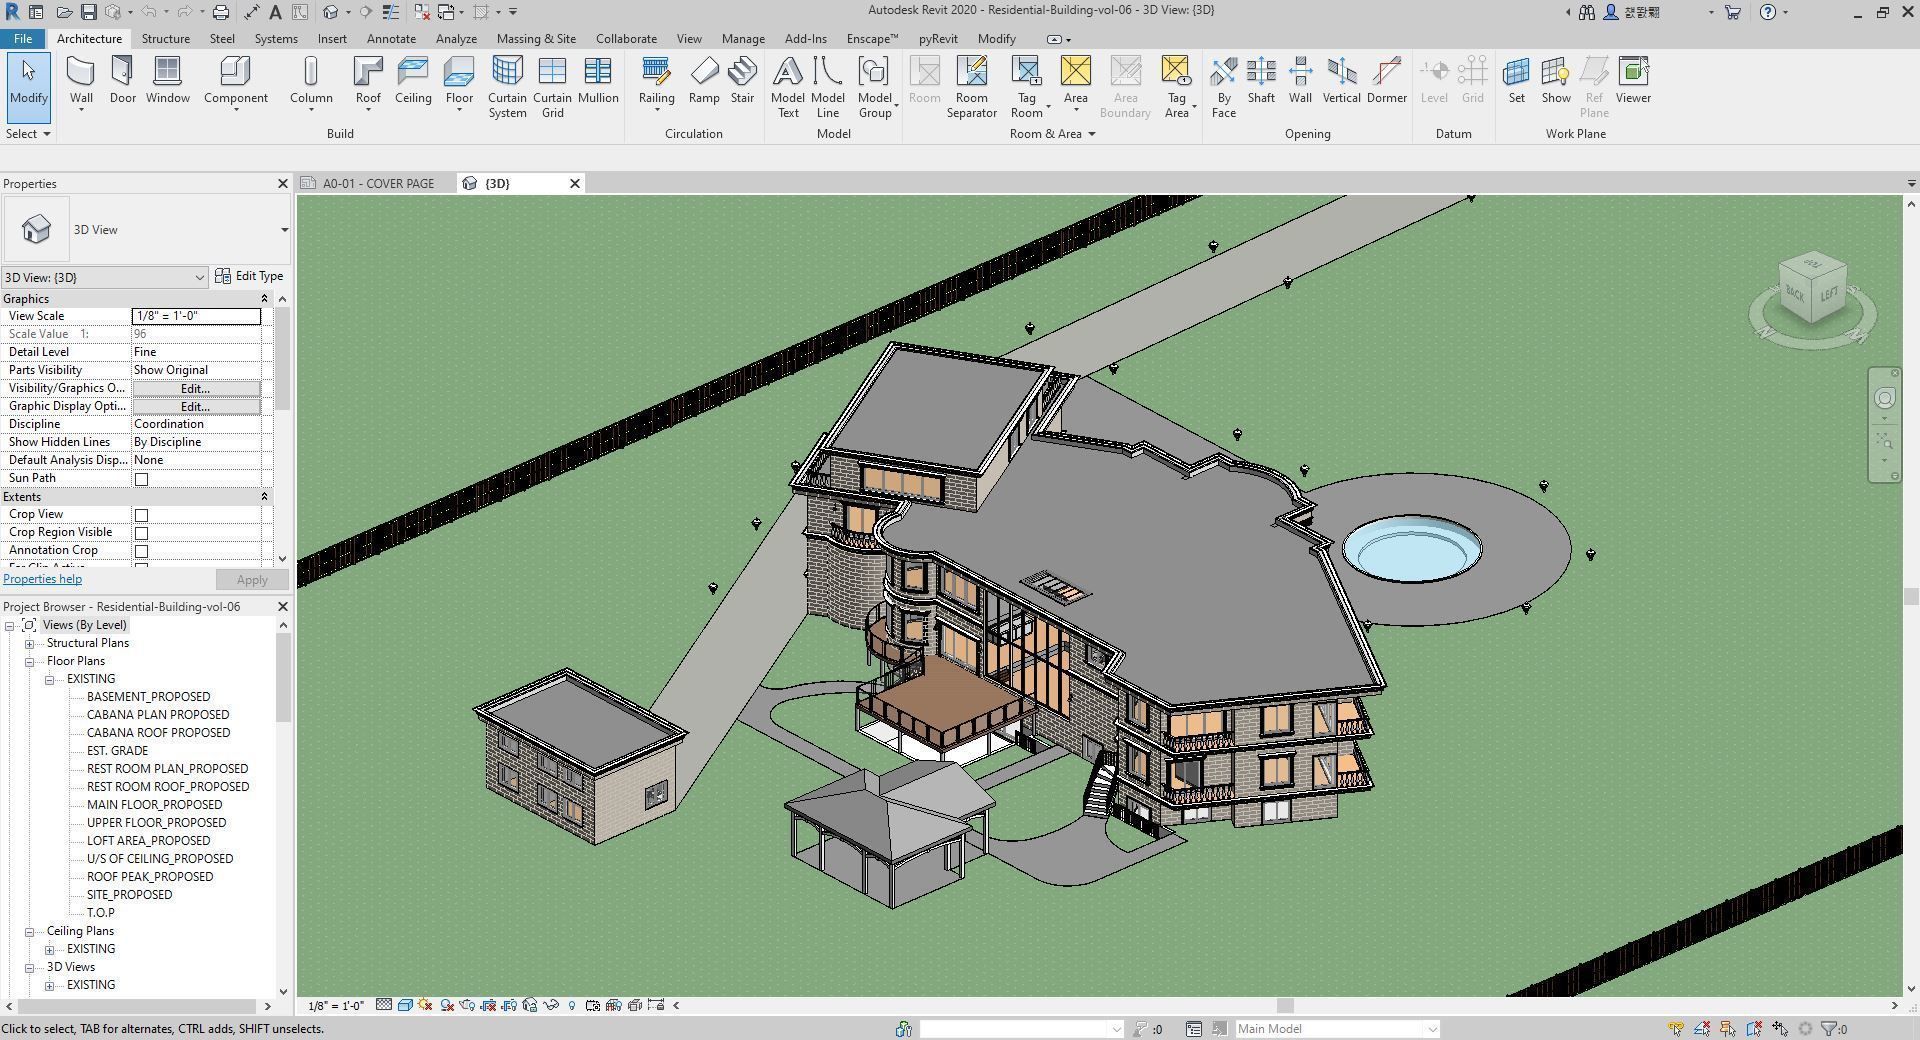The image size is (1920, 1040).
Task: Select the Roof tool
Action: (368, 81)
